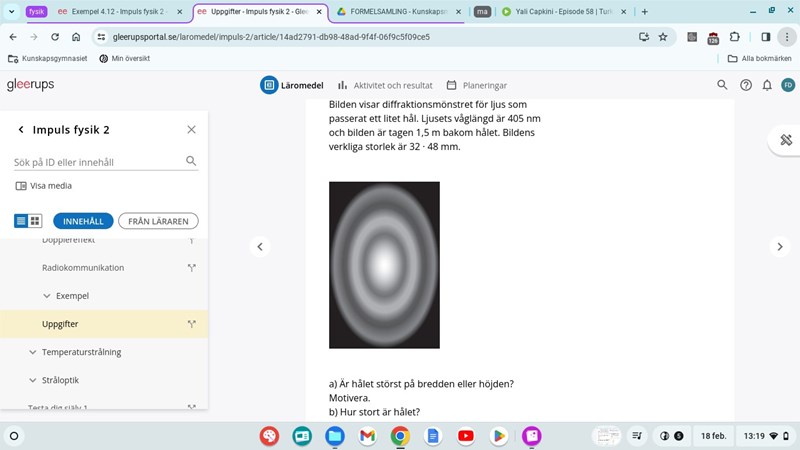Launch YouTube from the shelf

(x=465, y=436)
